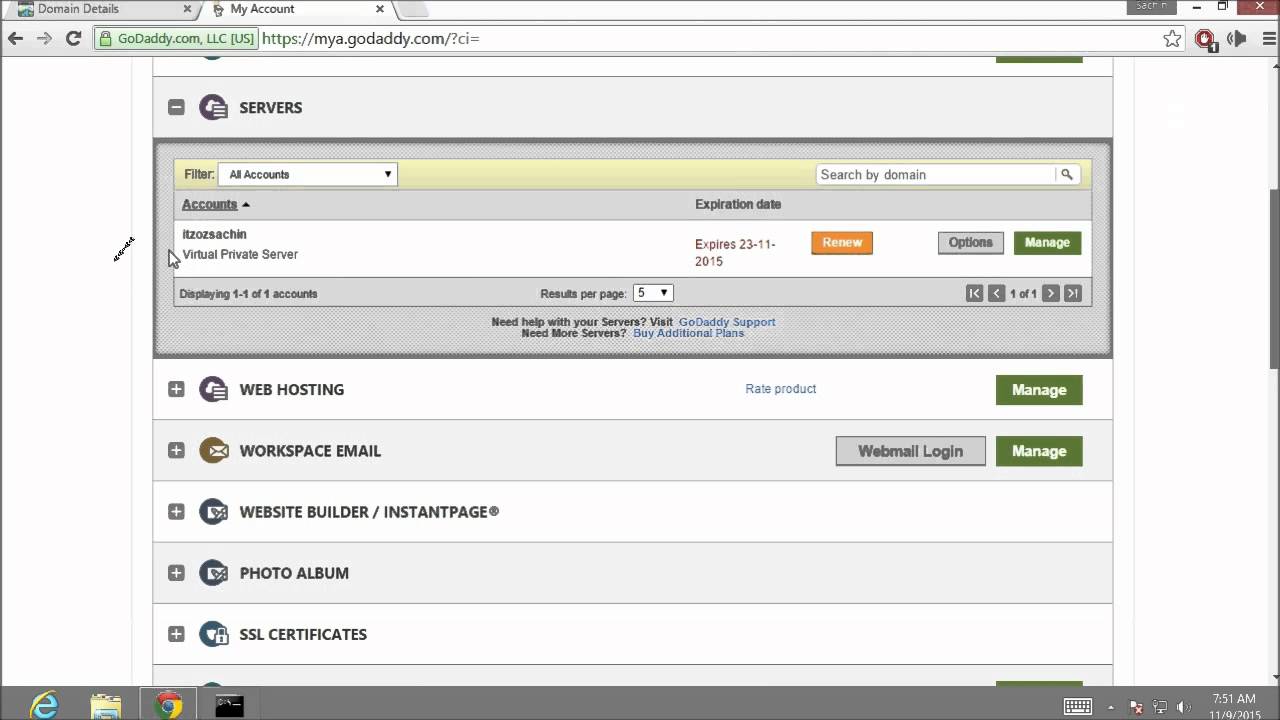Click the Search by domain field
Image resolution: width=1280 pixels, height=720 pixels.
[x=936, y=174]
